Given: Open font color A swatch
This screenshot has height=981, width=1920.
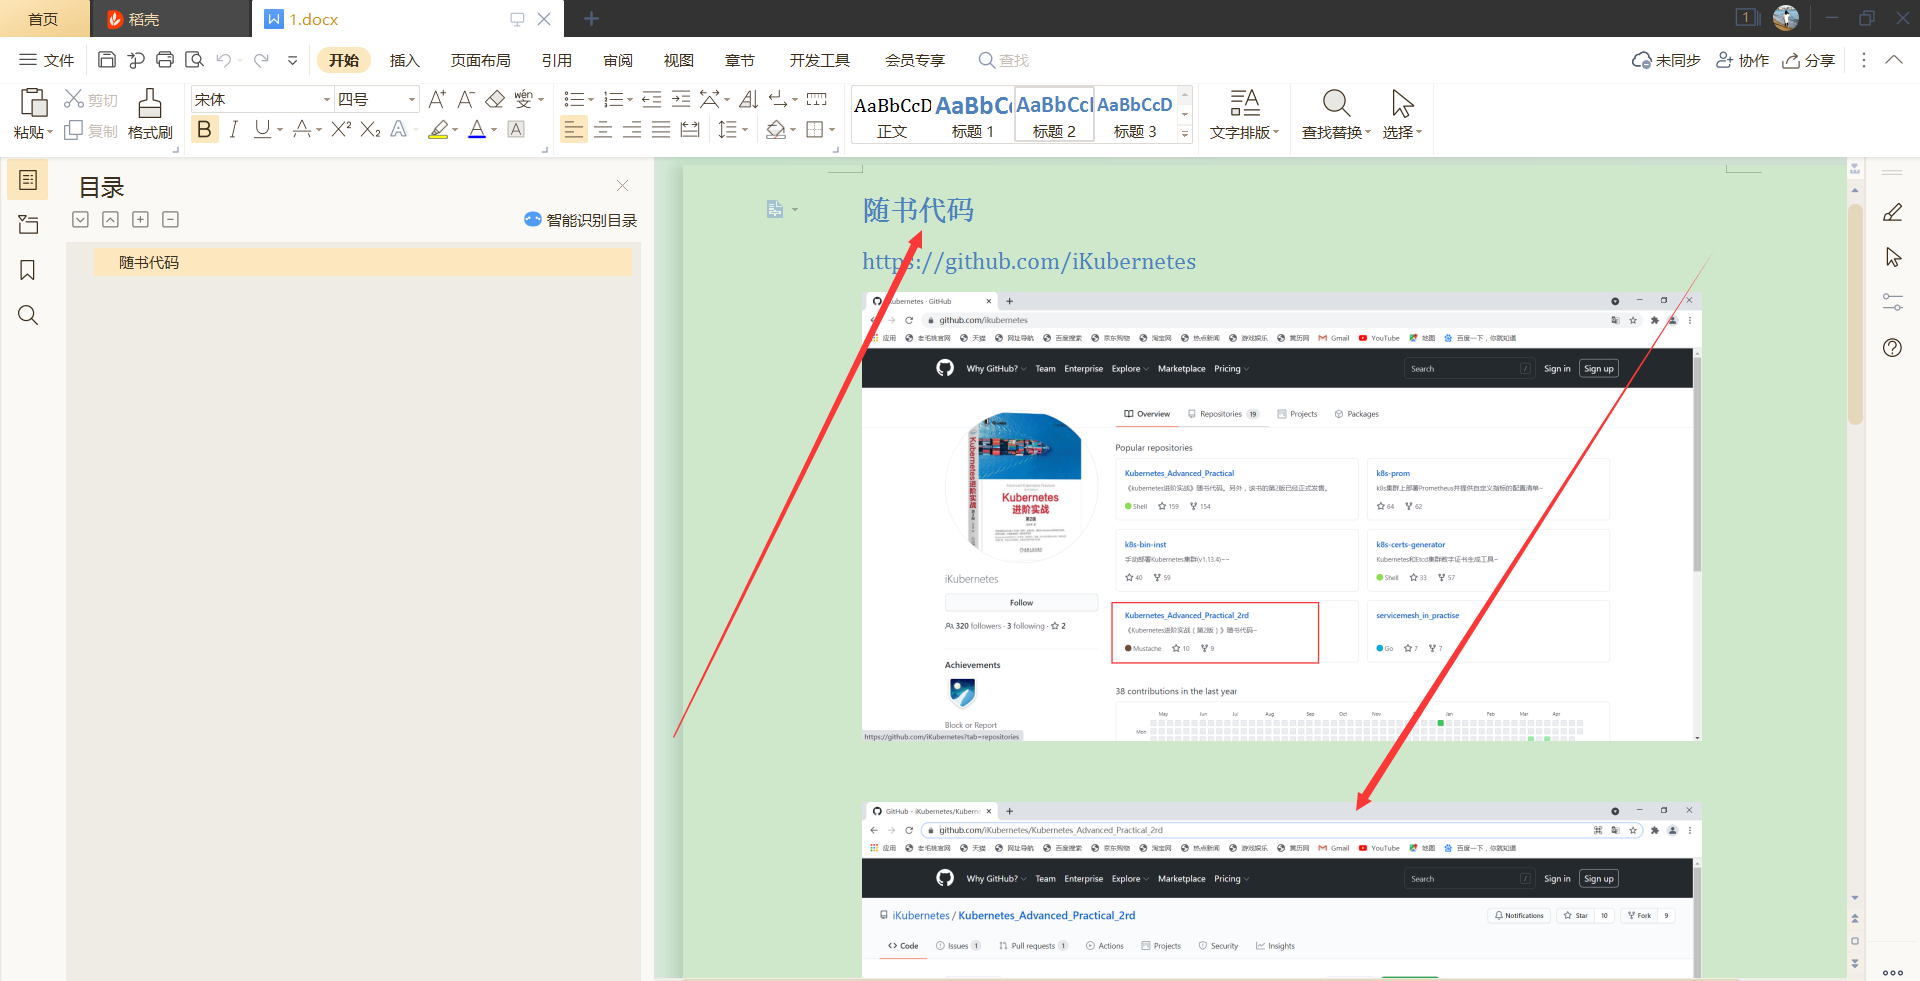Looking at the screenshot, I should 477,129.
